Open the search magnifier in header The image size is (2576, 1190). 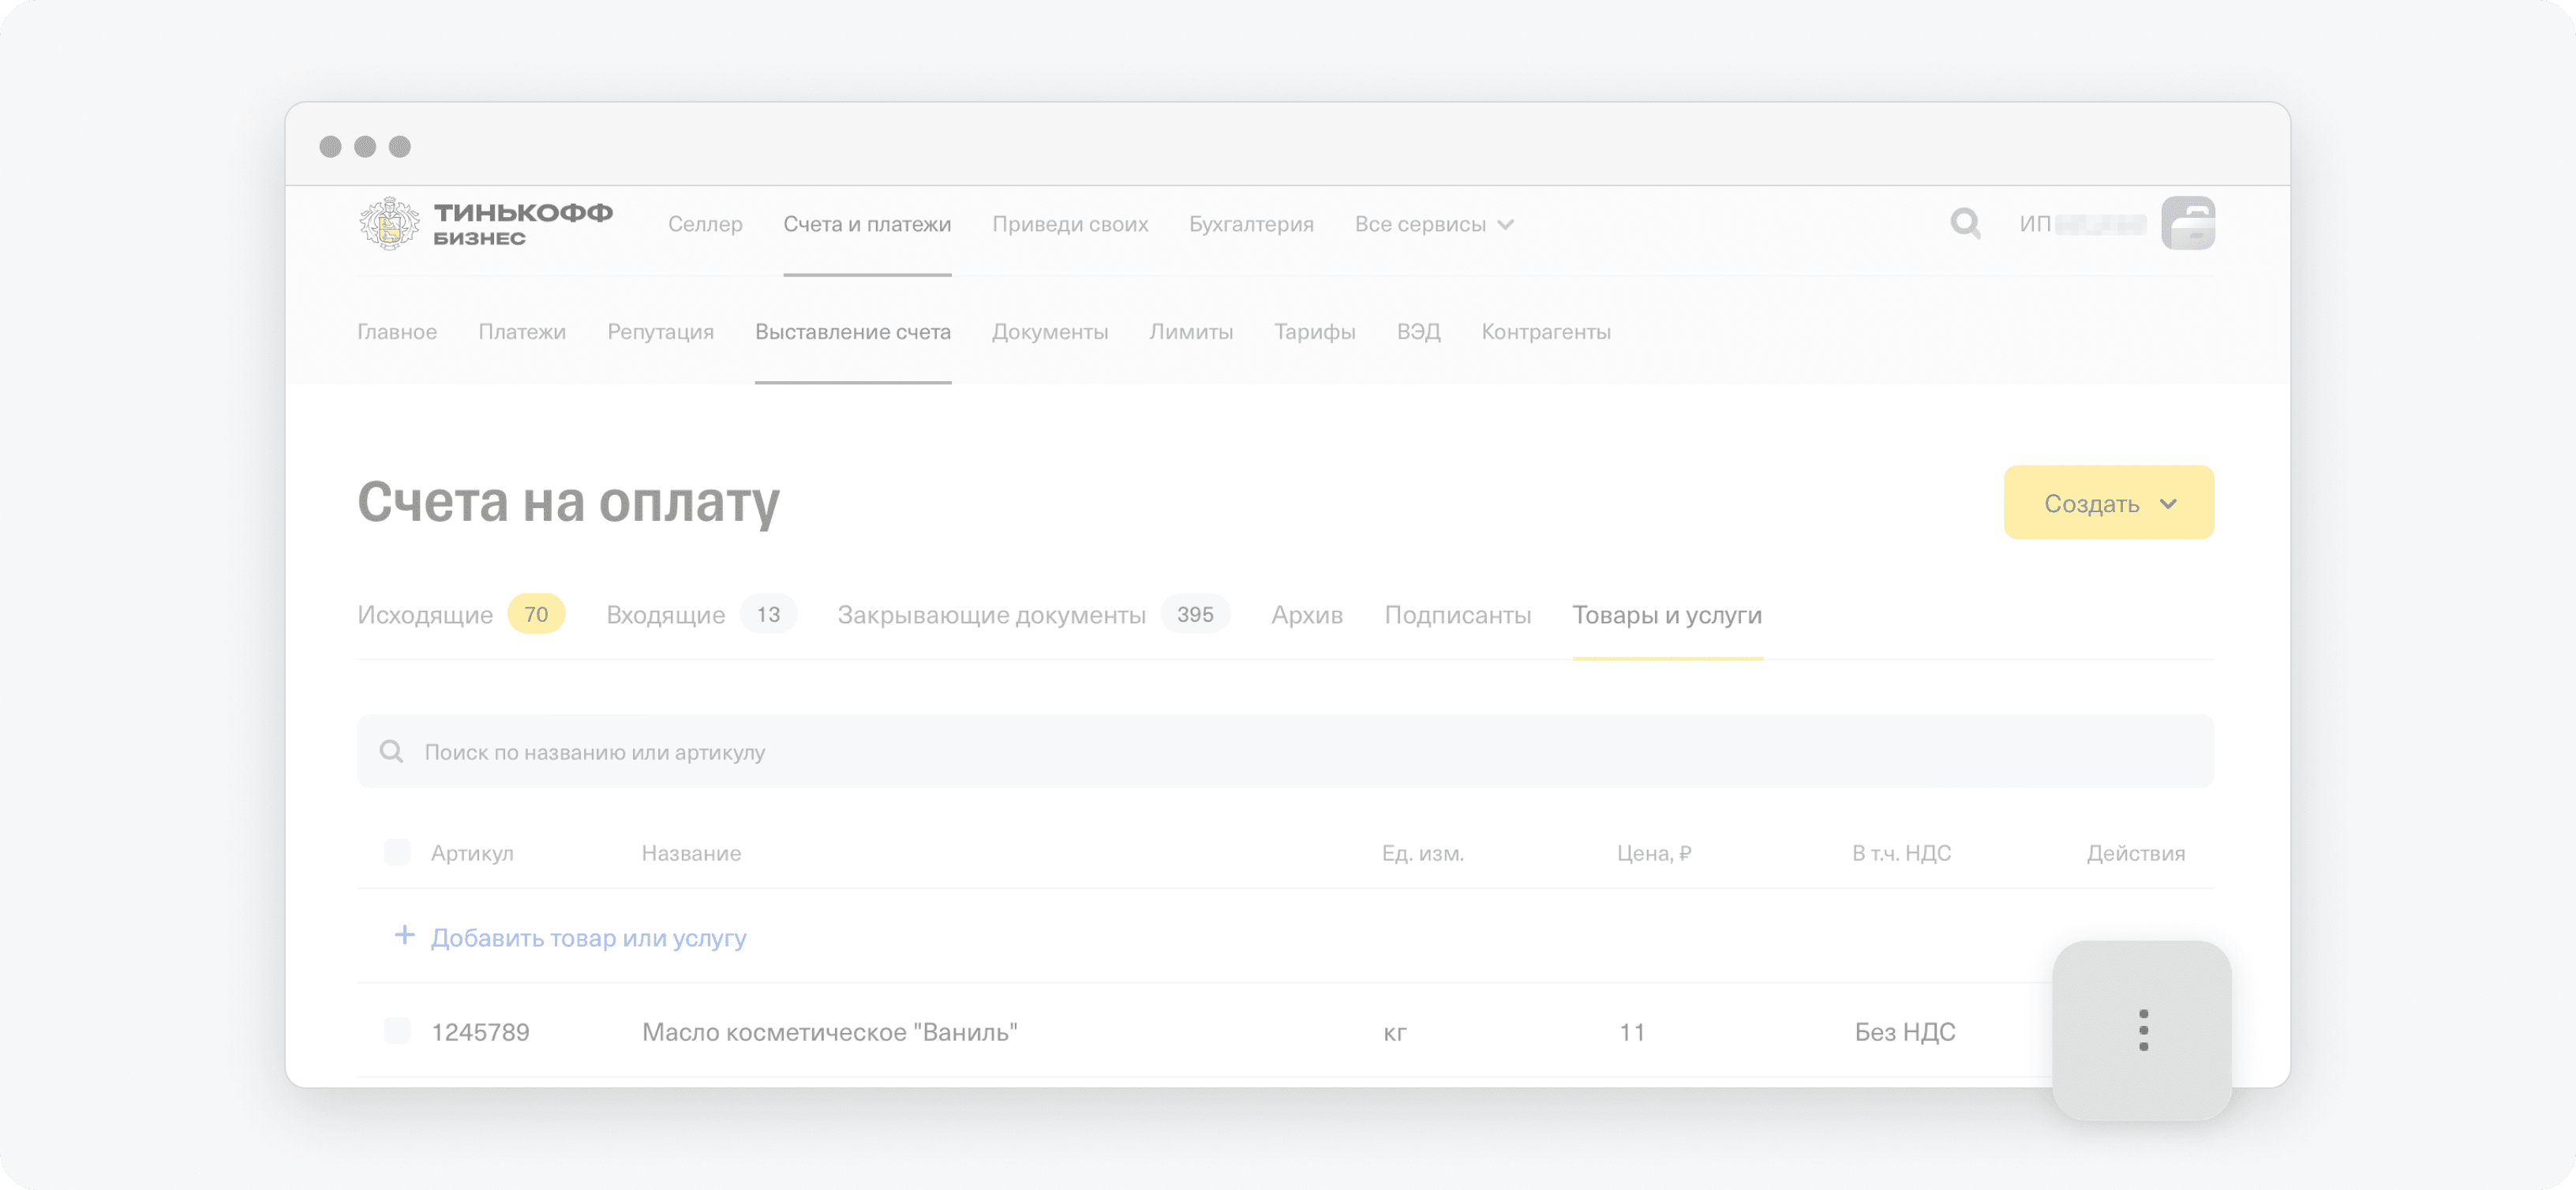click(1965, 223)
